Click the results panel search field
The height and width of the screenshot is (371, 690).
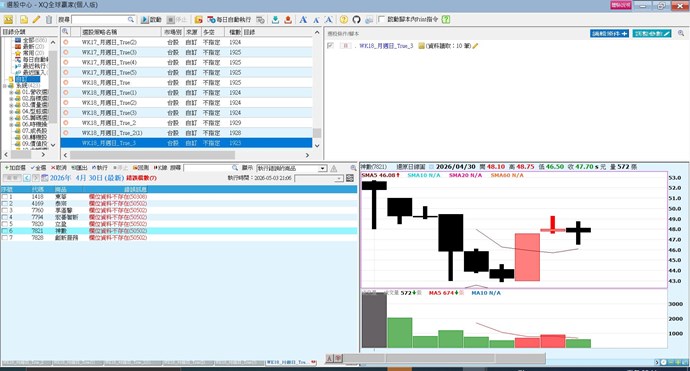click(x=210, y=168)
